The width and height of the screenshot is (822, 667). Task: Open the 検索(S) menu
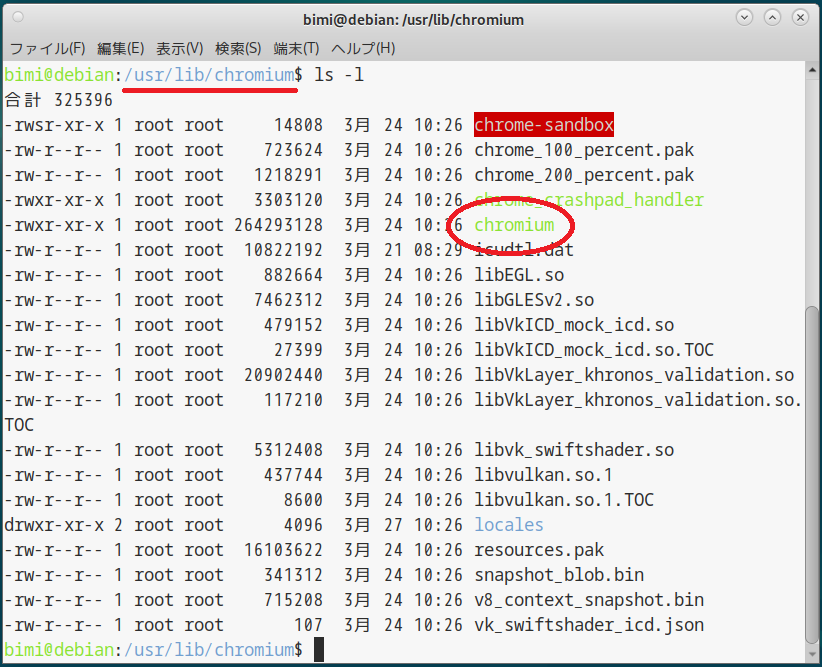[238, 48]
